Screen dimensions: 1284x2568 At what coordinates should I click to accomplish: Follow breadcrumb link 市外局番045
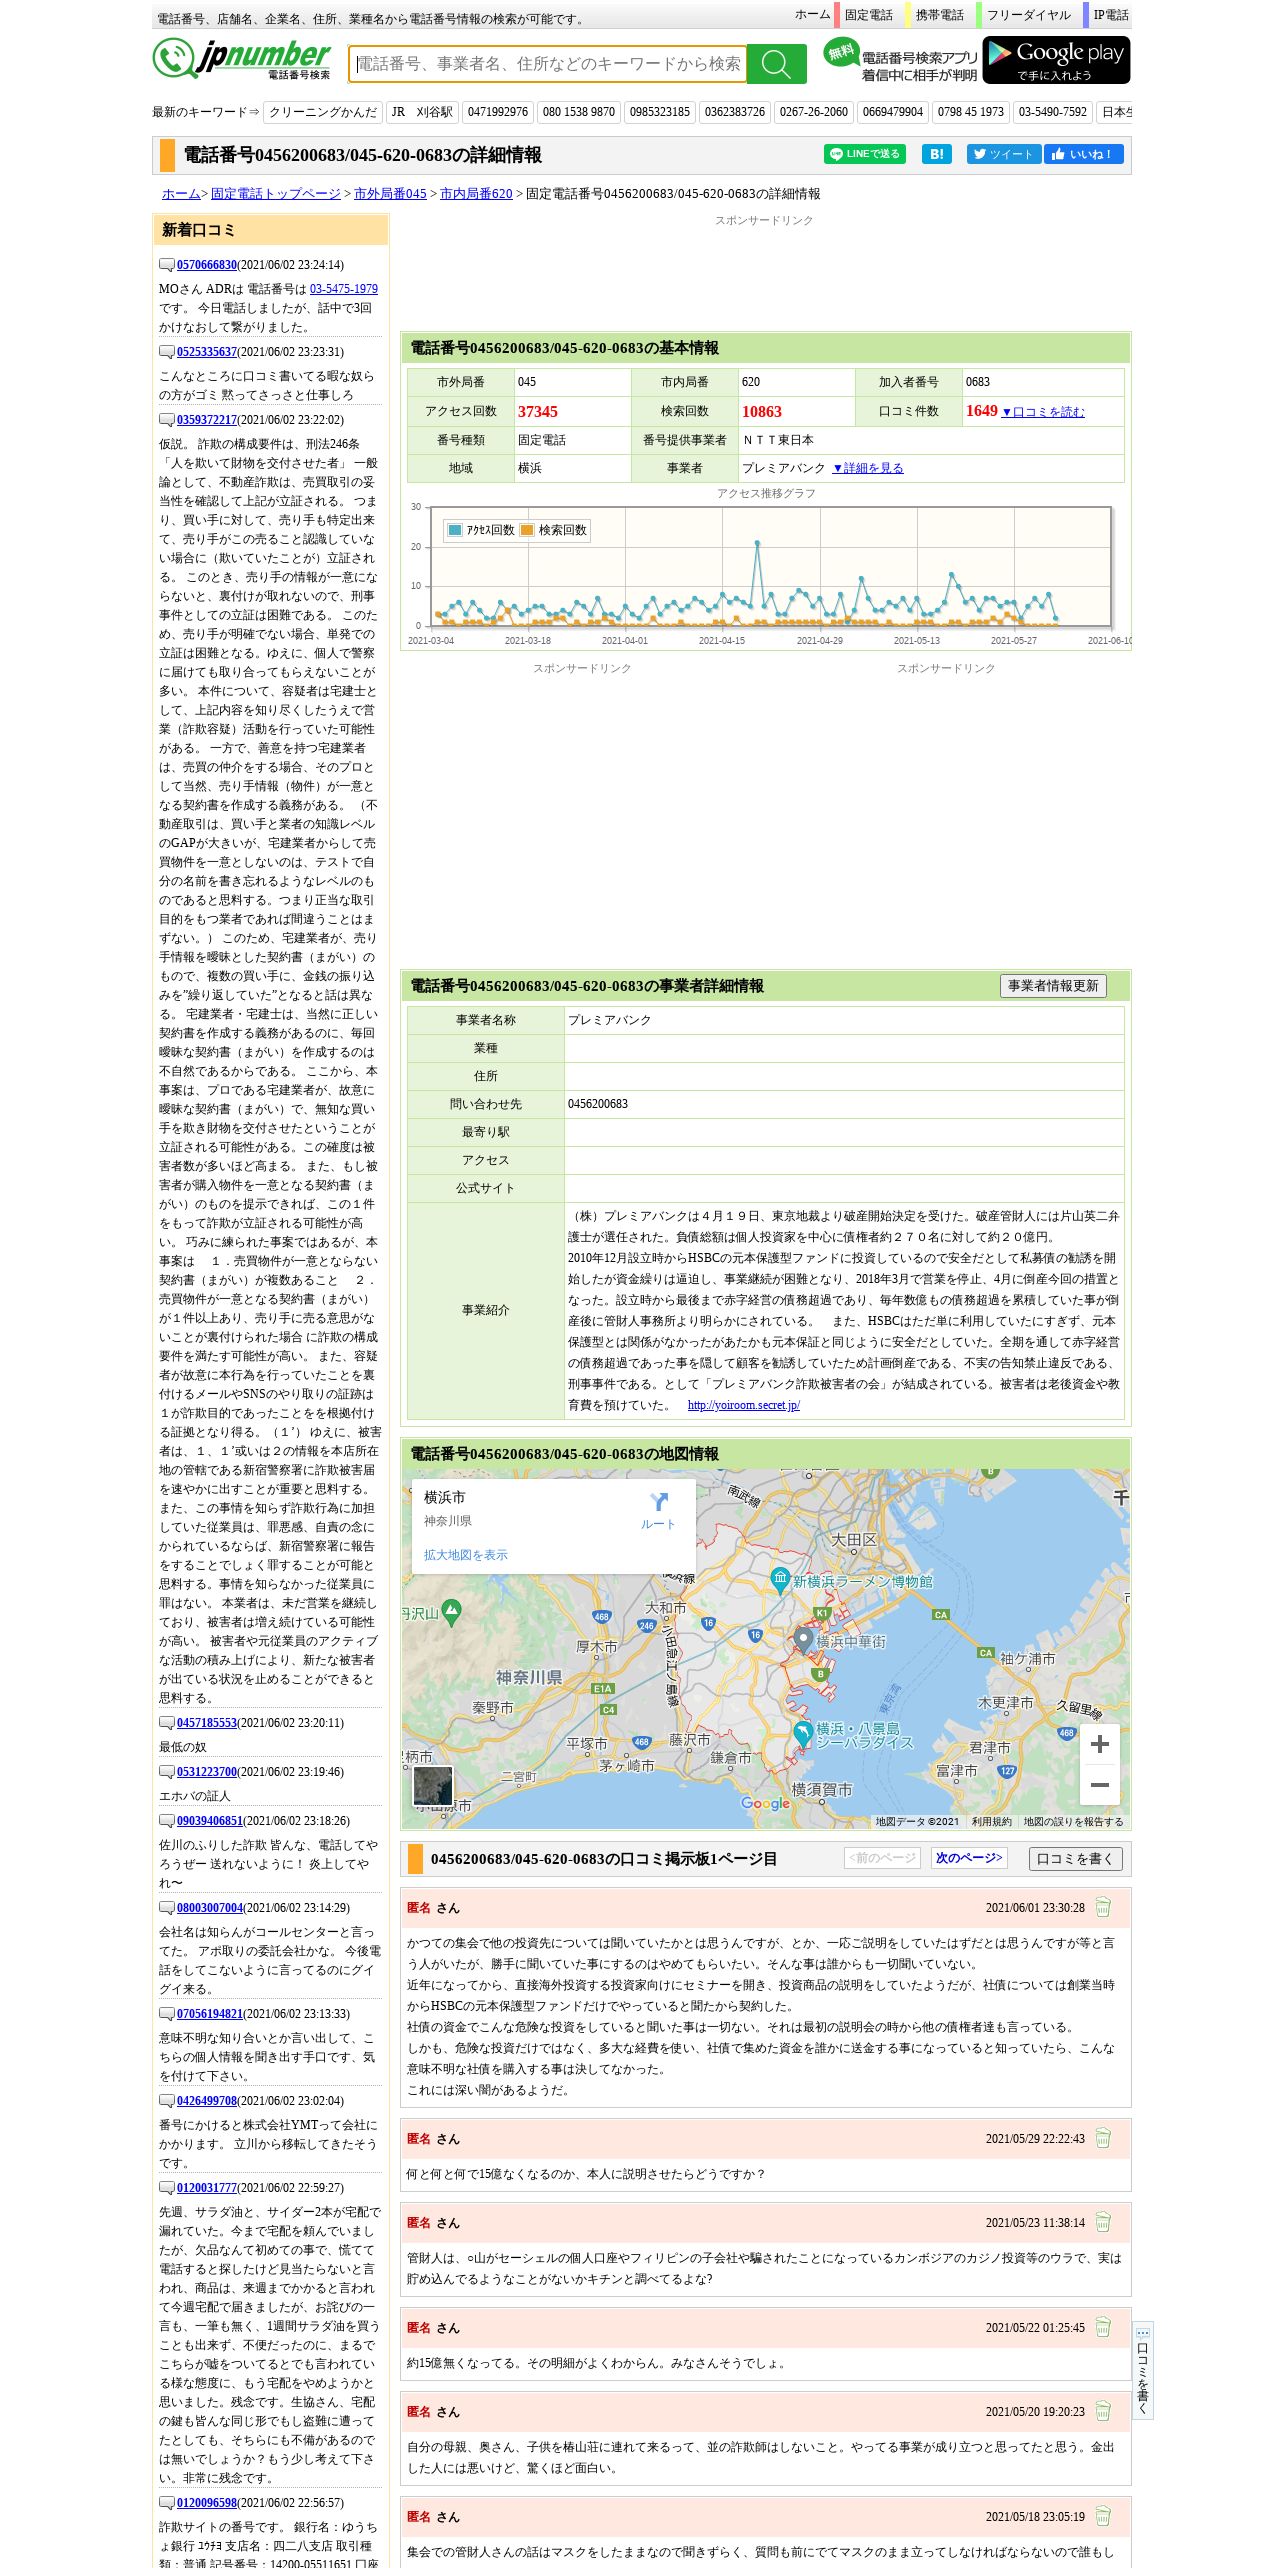coord(390,194)
